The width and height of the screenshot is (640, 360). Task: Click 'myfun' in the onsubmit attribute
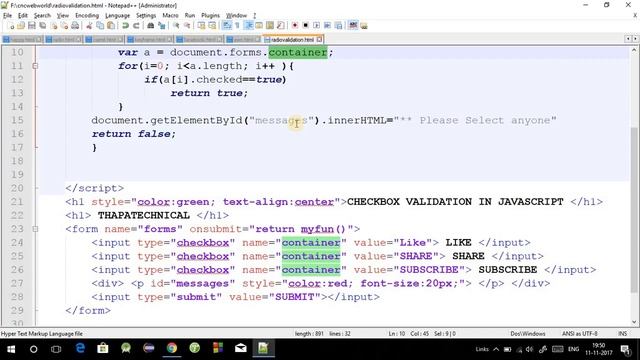pyautogui.click(x=317, y=229)
